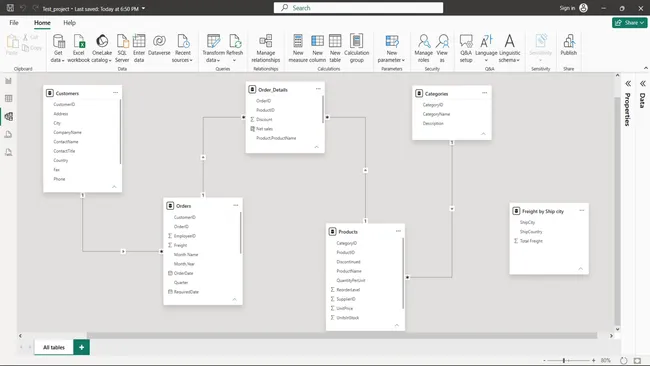Click the Share button
The image size is (650, 366).
click(629, 23)
